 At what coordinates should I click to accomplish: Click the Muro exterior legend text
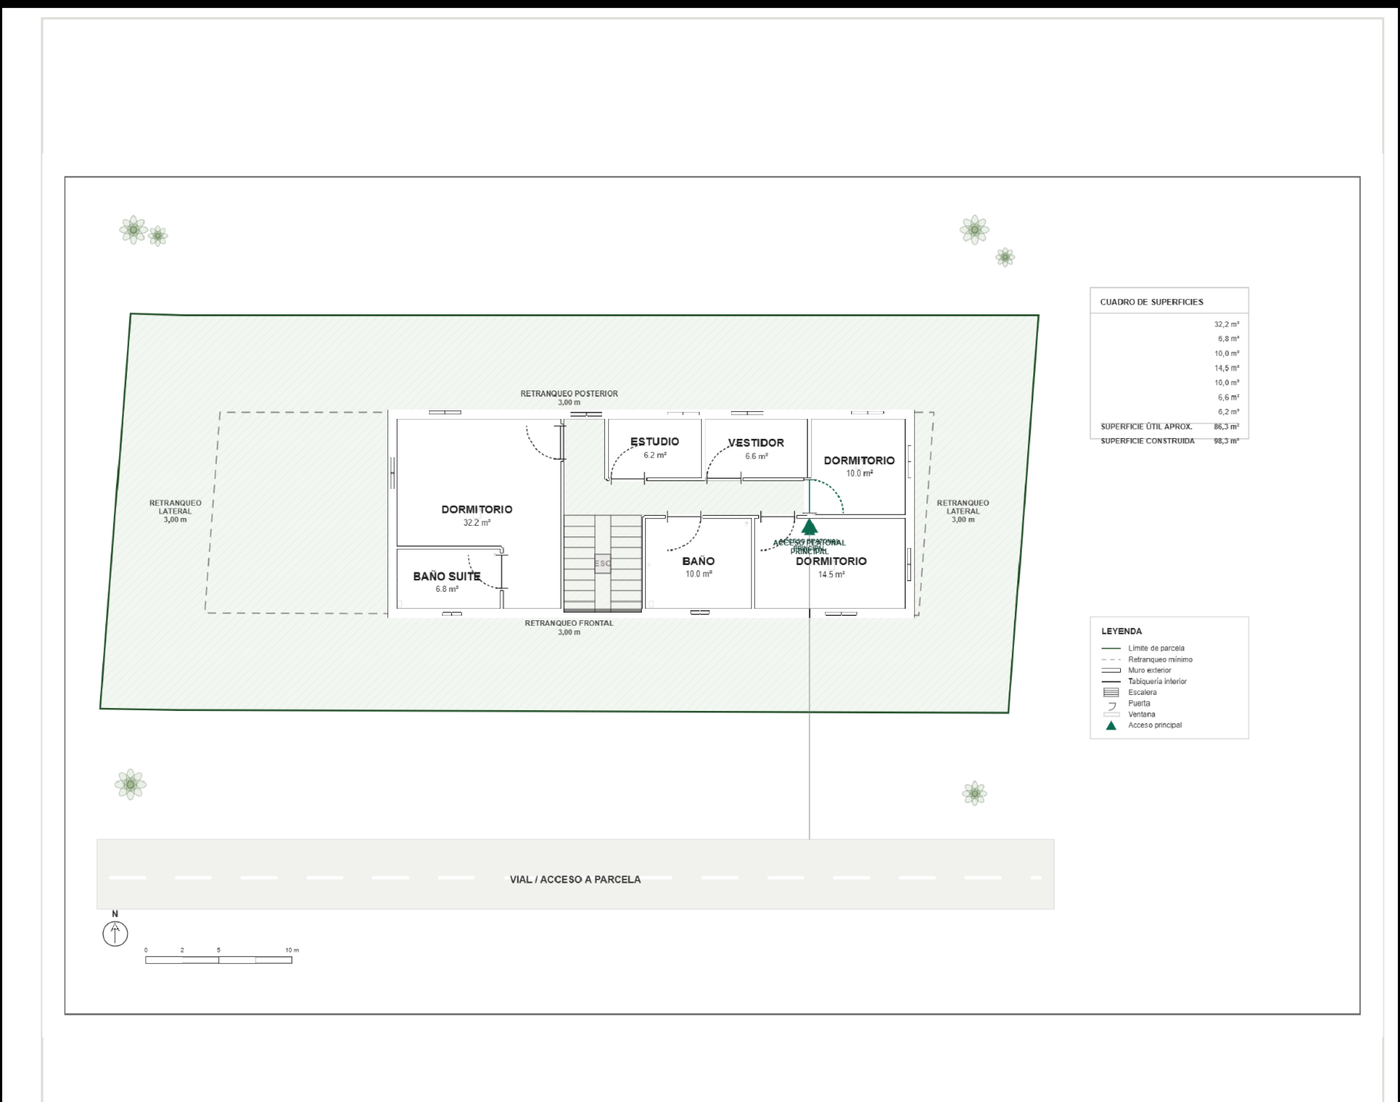1149,670
